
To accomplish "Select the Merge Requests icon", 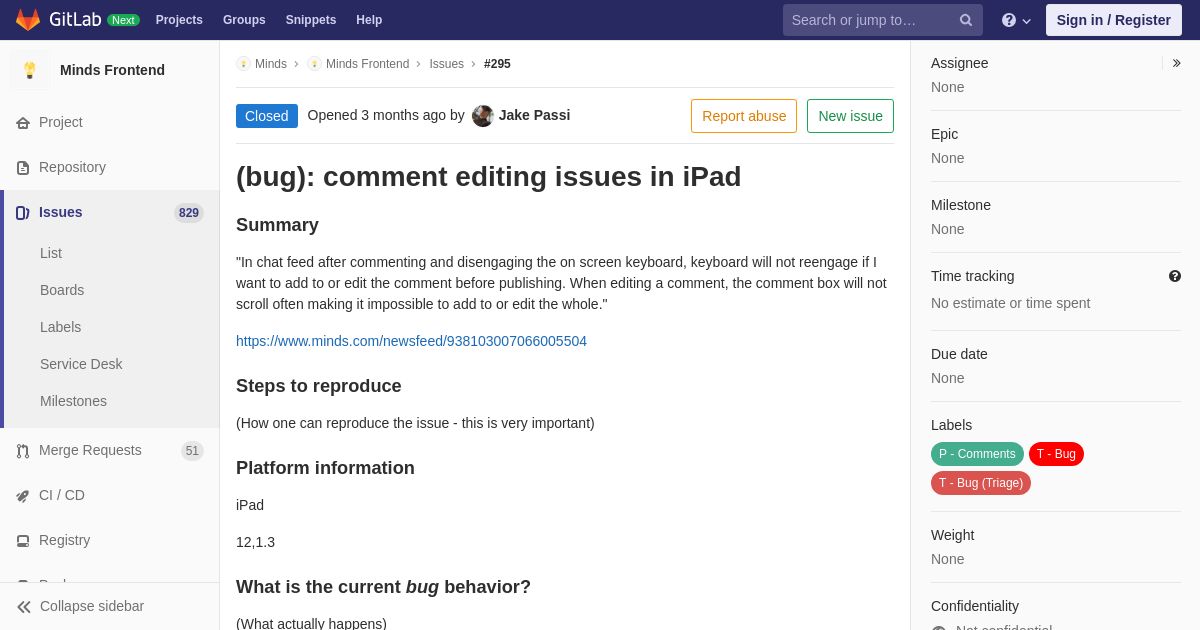I will pos(23,451).
